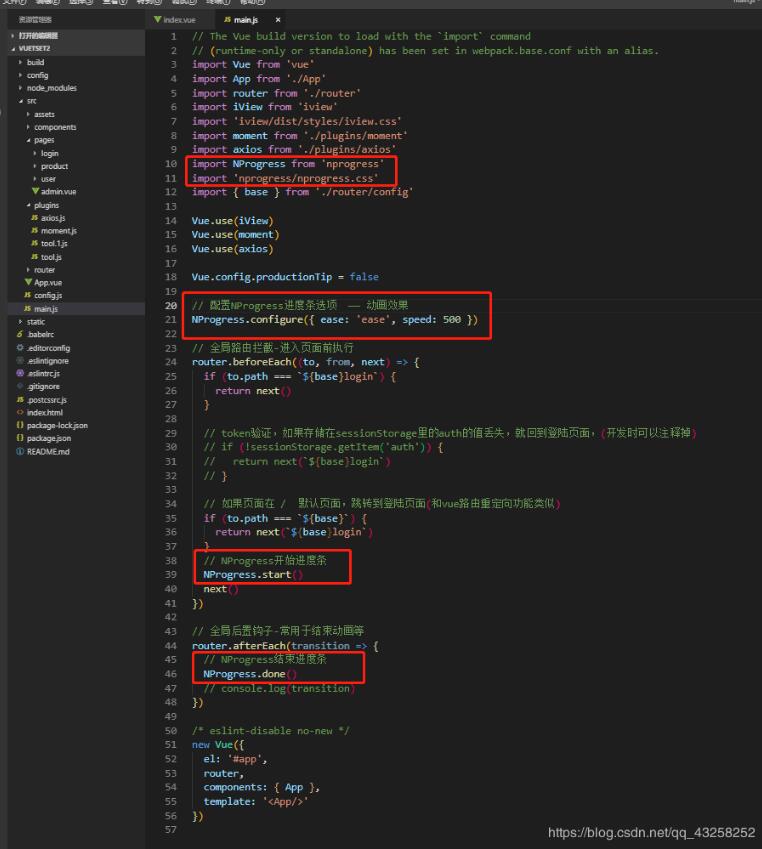Close the main.js tab
This screenshot has width=762, height=849.
tap(278, 20)
